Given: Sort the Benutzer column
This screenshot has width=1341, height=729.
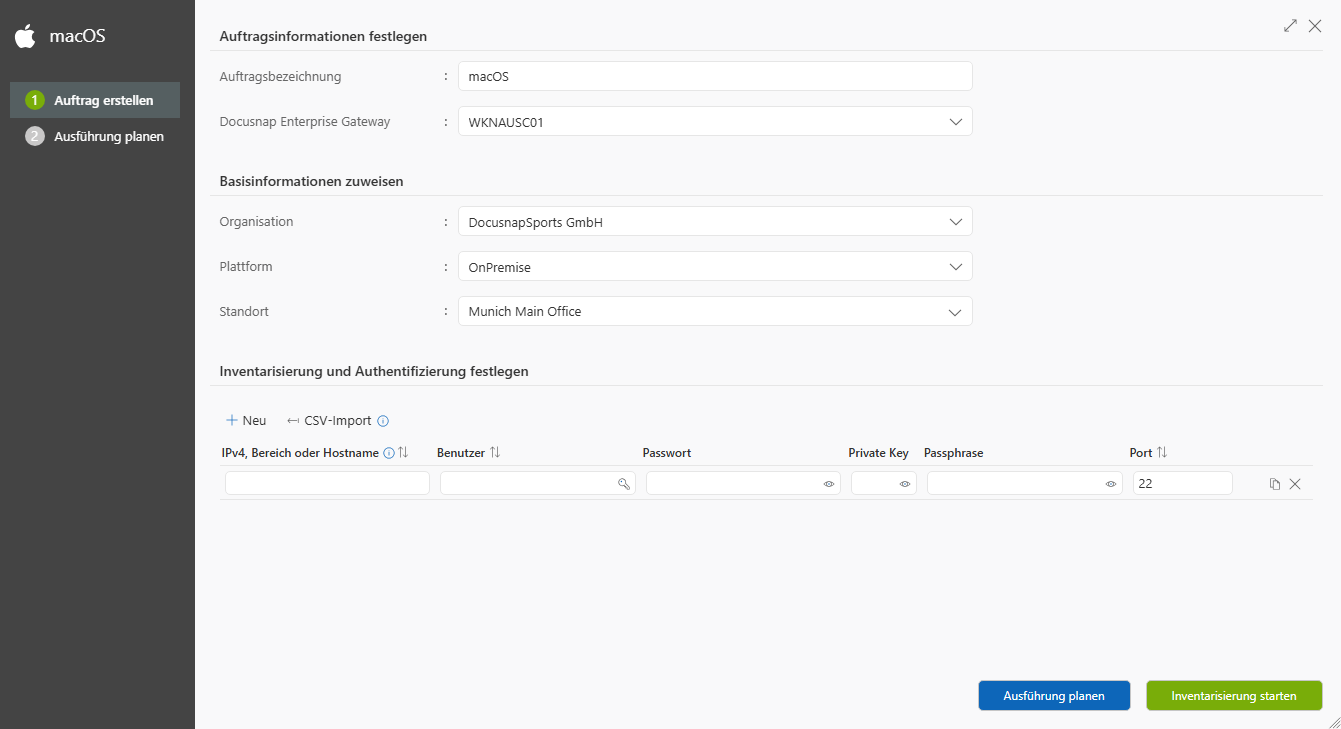Looking at the screenshot, I should coord(495,453).
